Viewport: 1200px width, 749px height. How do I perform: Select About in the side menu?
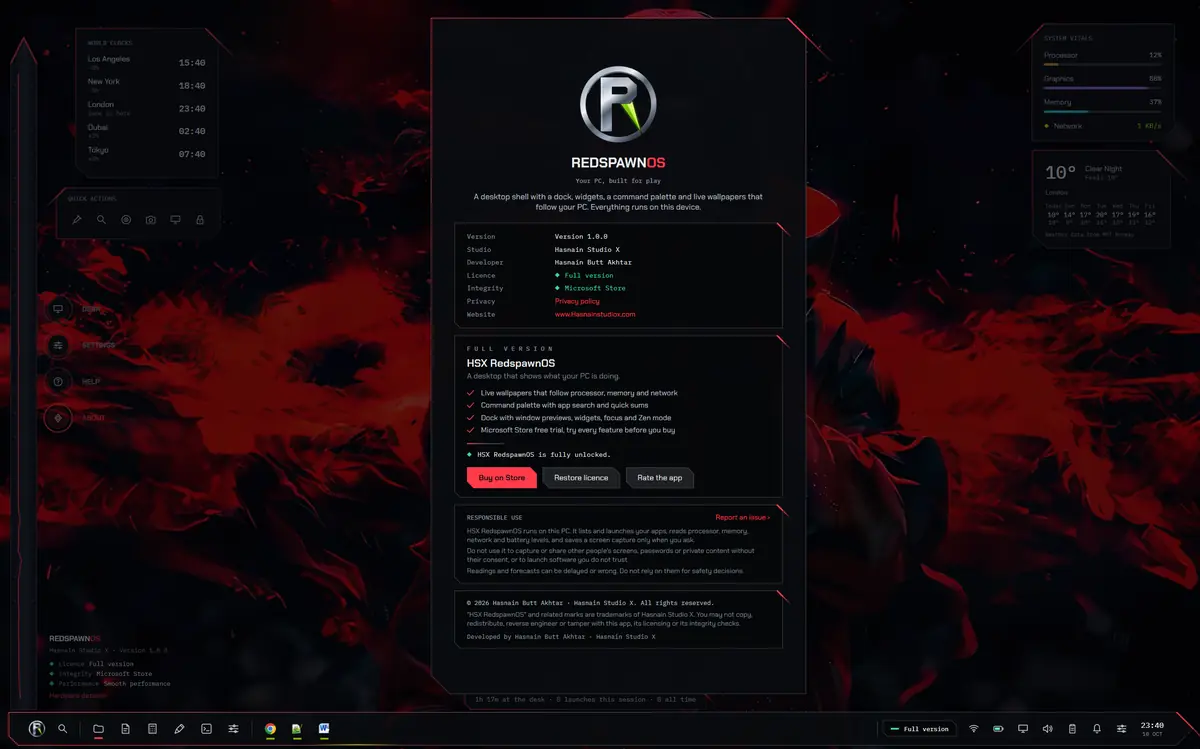tap(75, 418)
